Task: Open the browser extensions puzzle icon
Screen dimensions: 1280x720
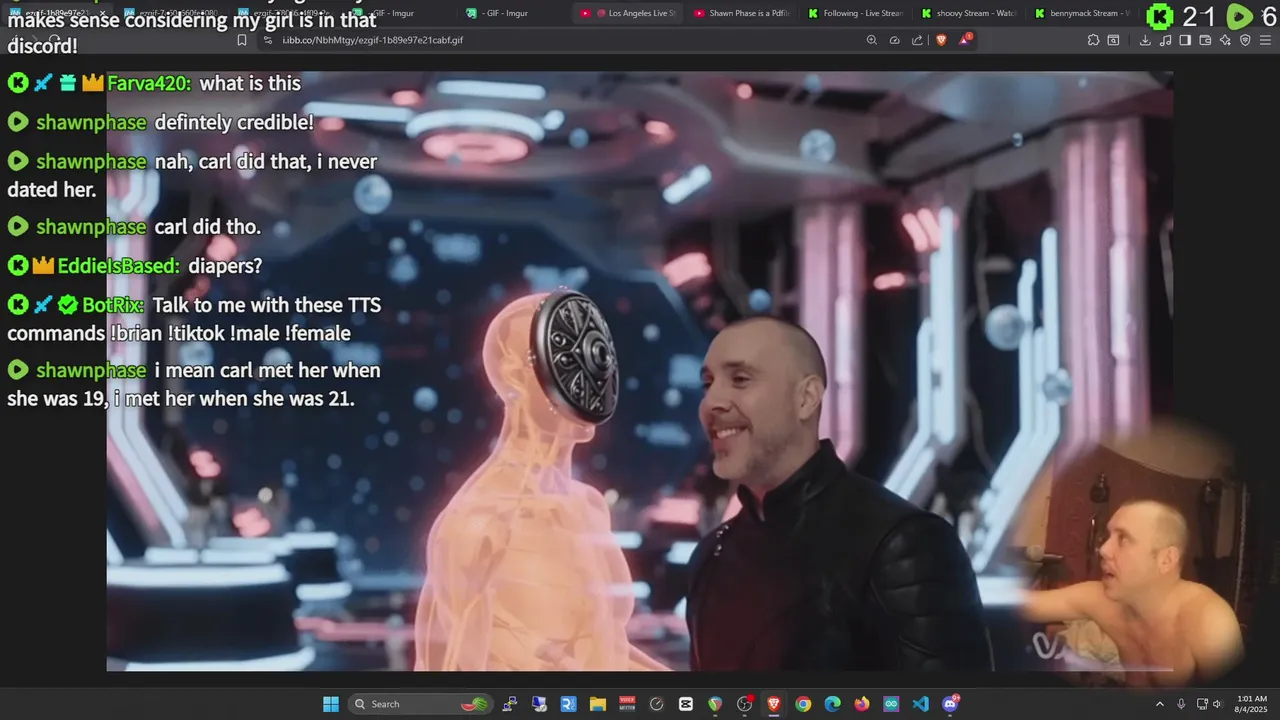Action: 1093,40
